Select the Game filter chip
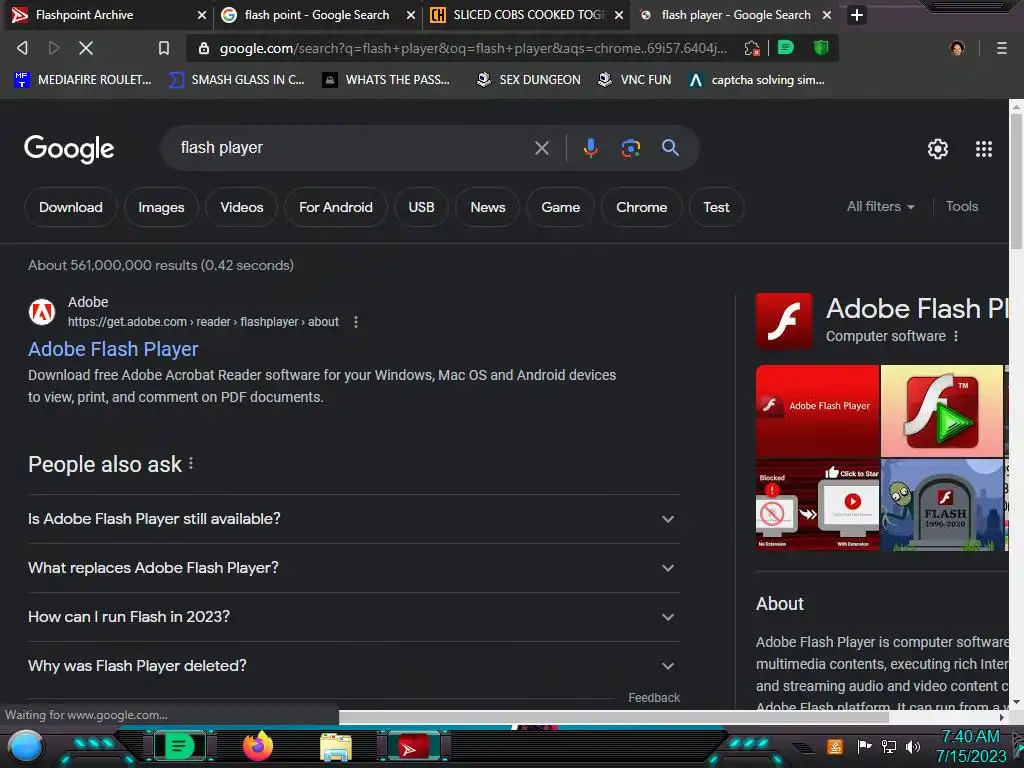 (x=560, y=207)
